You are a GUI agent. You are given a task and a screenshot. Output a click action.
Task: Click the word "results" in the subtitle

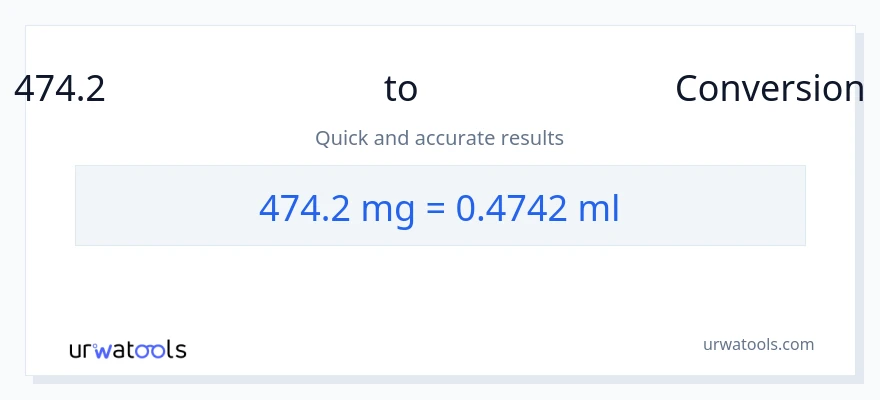point(534,138)
